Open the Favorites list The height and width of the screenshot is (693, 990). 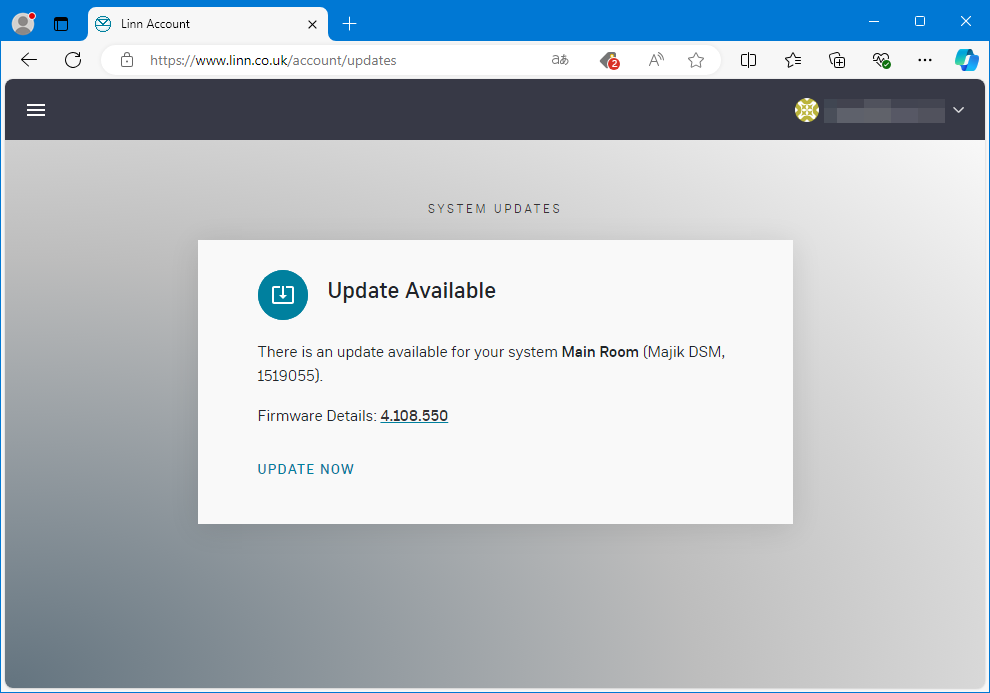(793, 60)
